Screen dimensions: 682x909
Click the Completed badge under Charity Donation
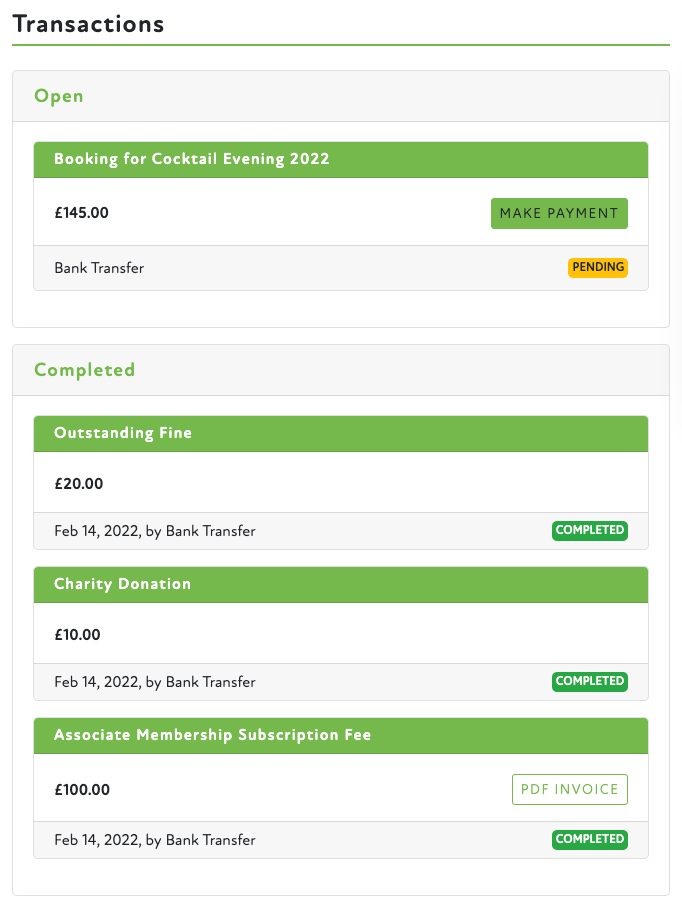pos(590,681)
